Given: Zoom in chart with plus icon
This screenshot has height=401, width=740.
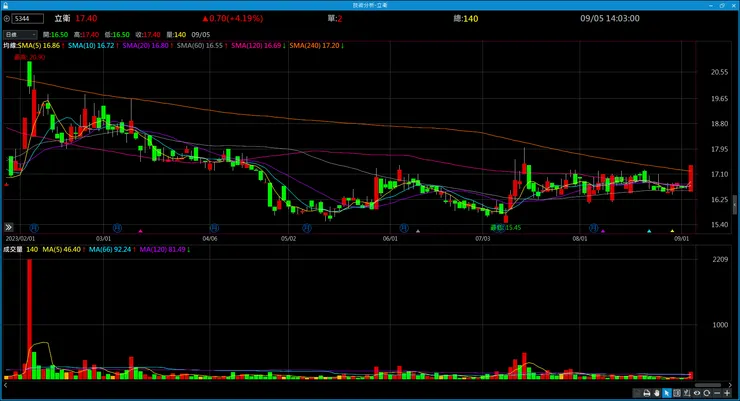Looking at the screenshot, I should click(727, 393).
